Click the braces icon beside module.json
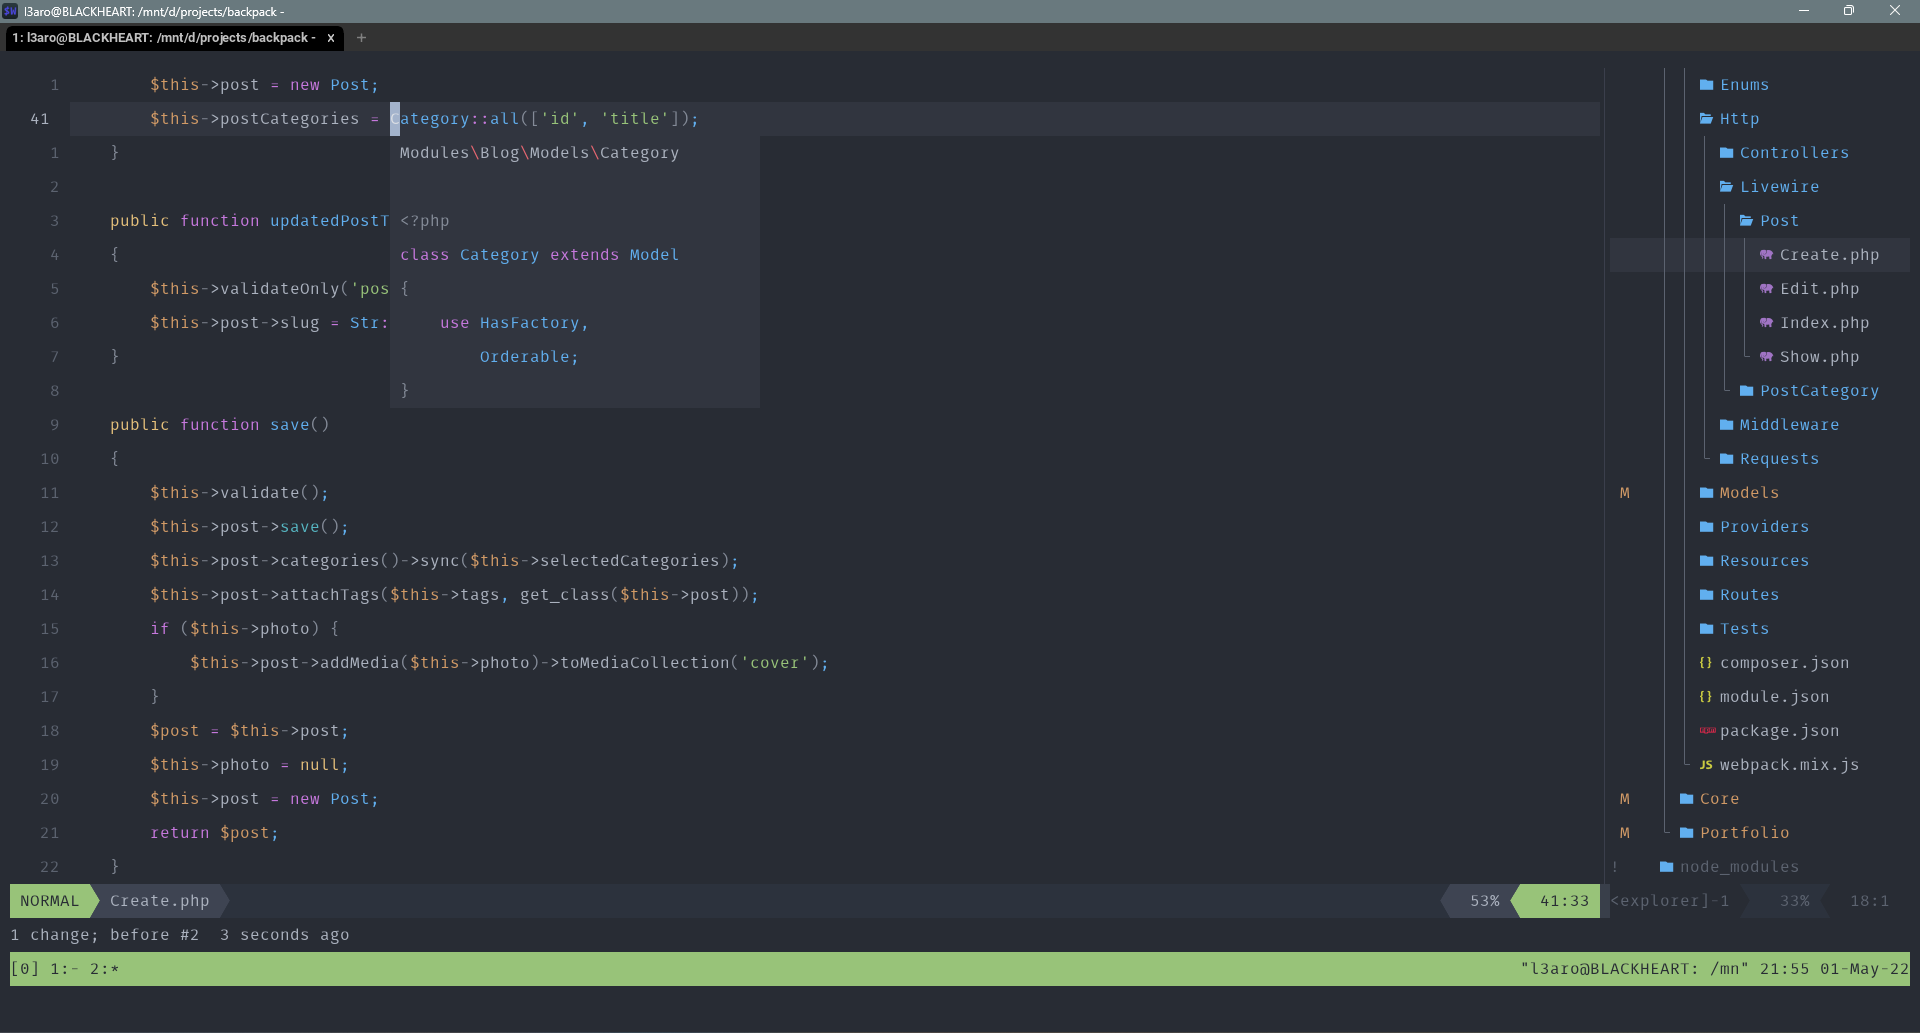 (1706, 697)
